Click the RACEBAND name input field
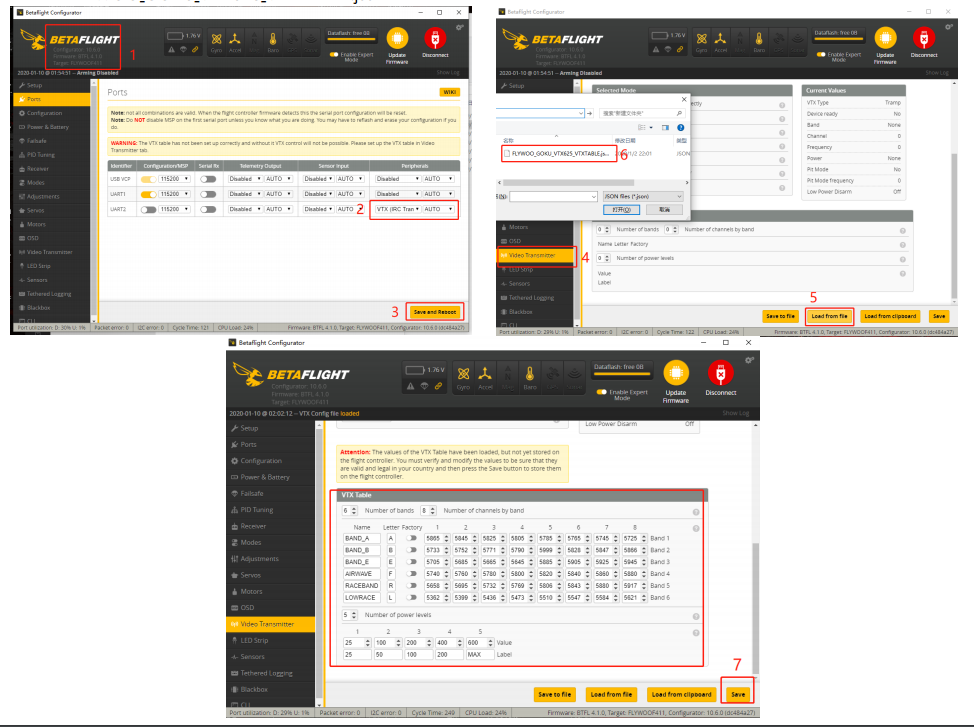 pyautogui.click(x=361, y=585)
